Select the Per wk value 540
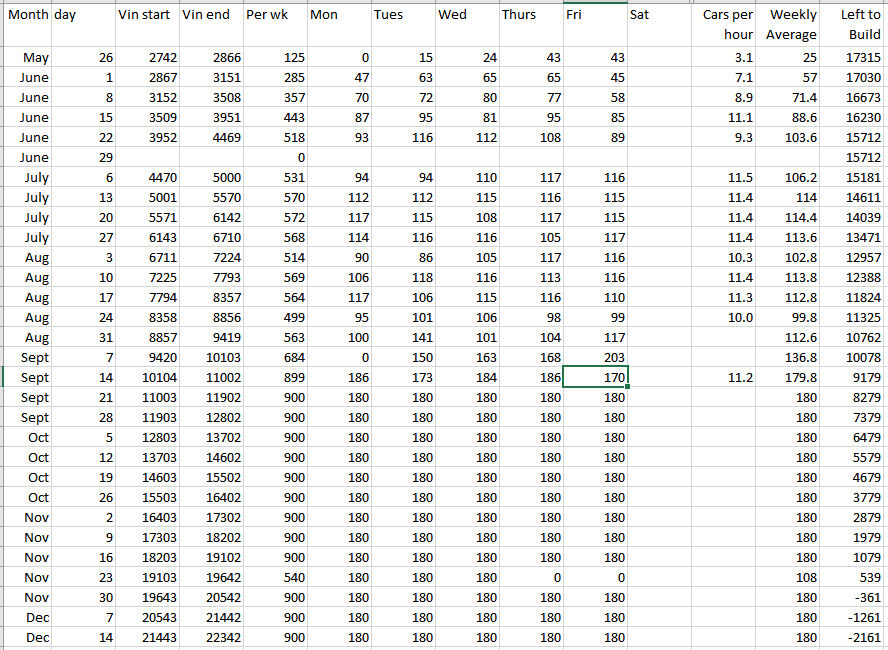The width and height of the screenshot is (888, 650). (x=274, y=578)
